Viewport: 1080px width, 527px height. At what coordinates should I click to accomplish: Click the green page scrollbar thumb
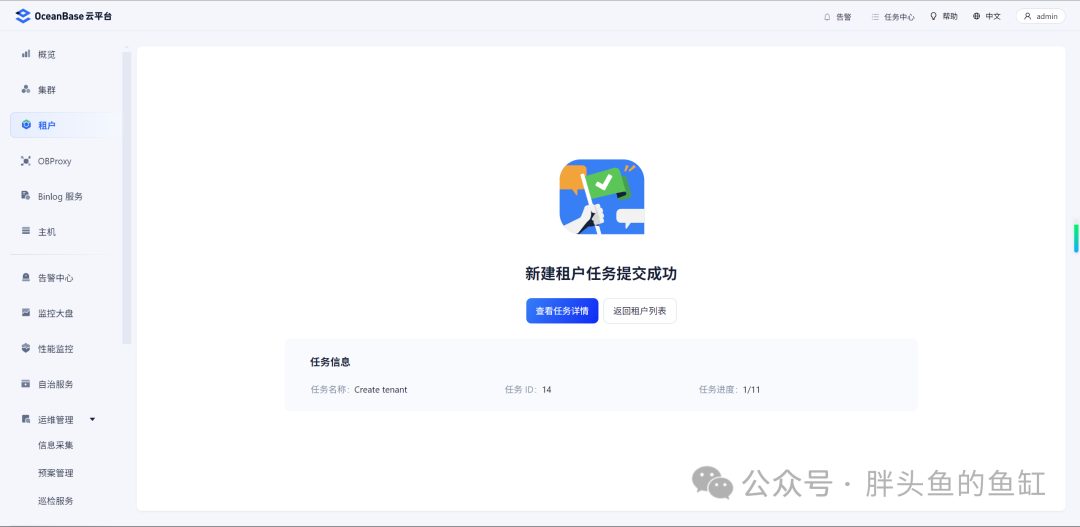(1075, 238)
